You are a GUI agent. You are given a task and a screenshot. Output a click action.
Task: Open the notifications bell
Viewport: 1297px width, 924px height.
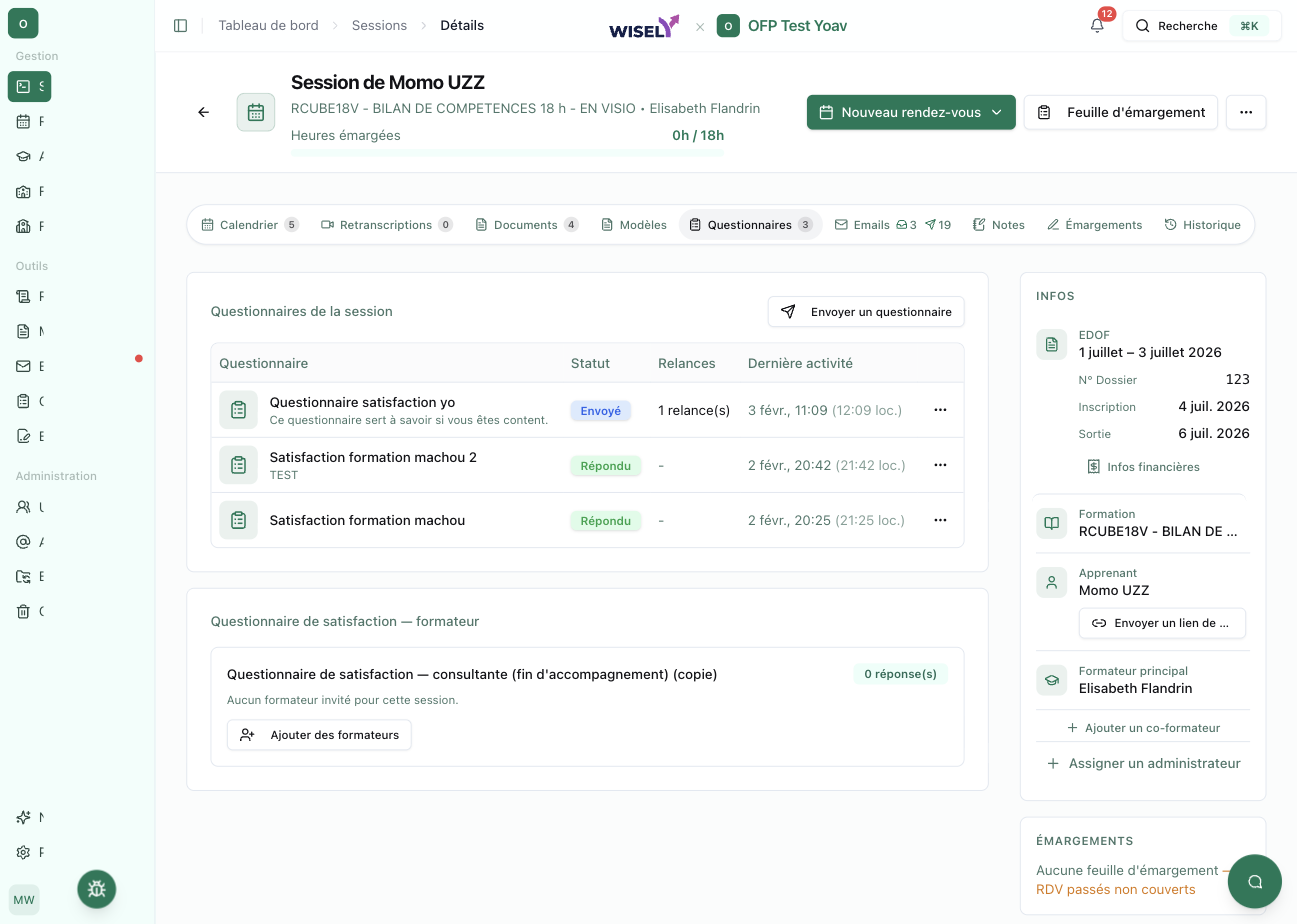[1098, 26]
